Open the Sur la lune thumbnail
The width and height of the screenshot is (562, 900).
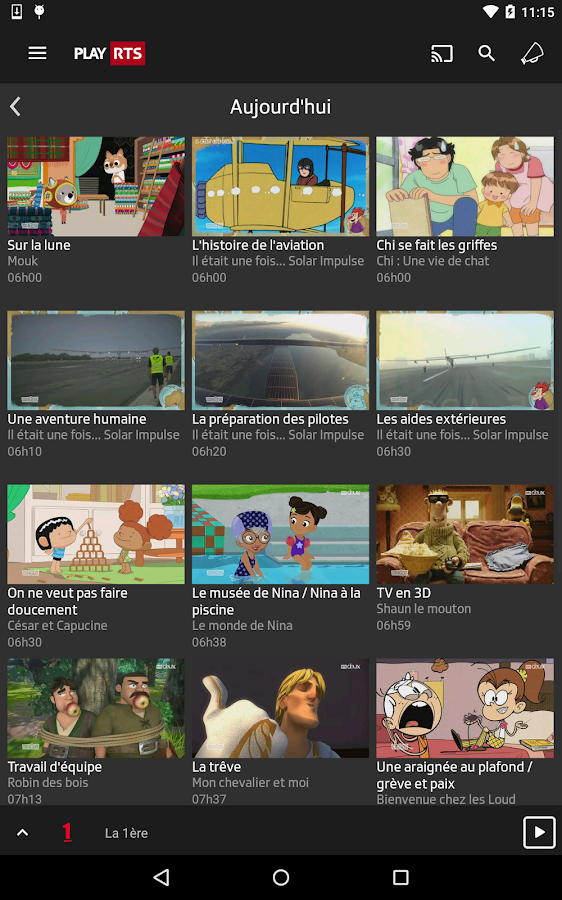pyautogui.click(x=96, y=187)
